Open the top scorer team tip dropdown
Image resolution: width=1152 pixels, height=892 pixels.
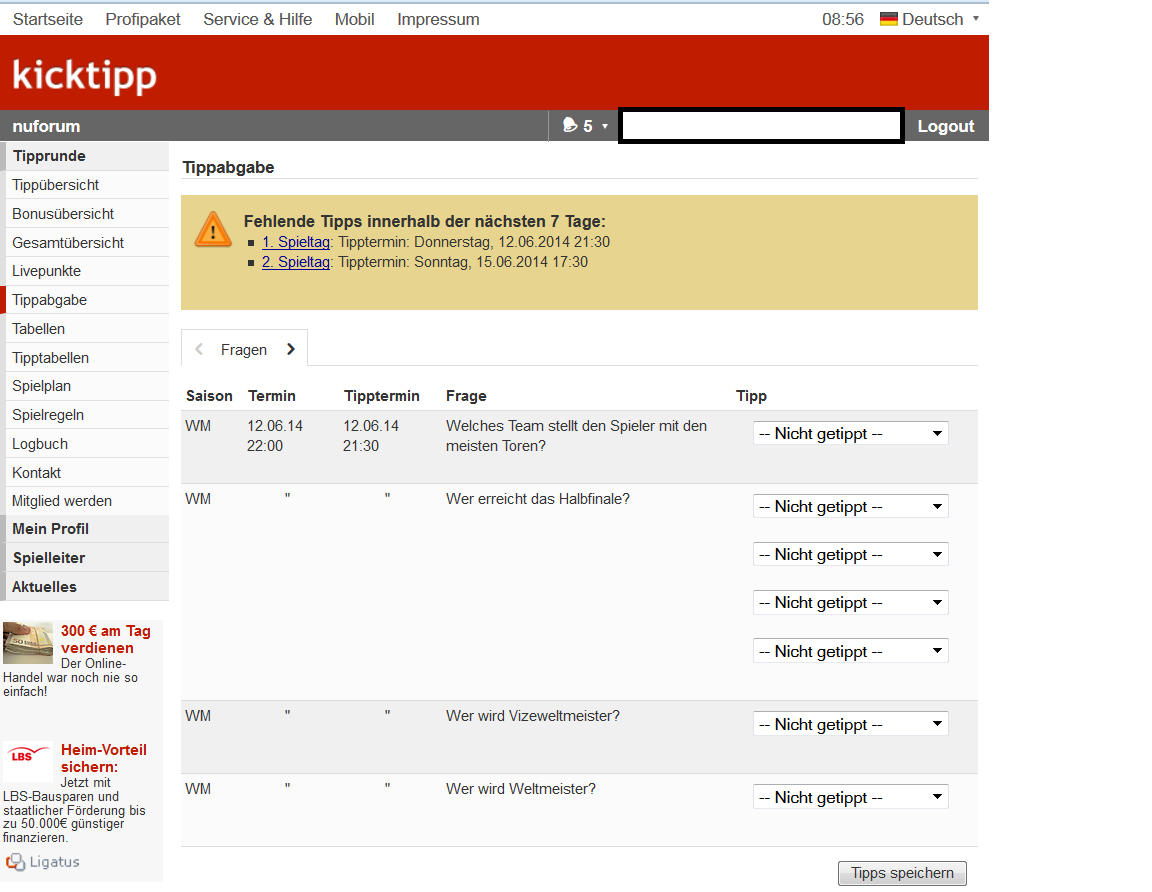[850, 434]
